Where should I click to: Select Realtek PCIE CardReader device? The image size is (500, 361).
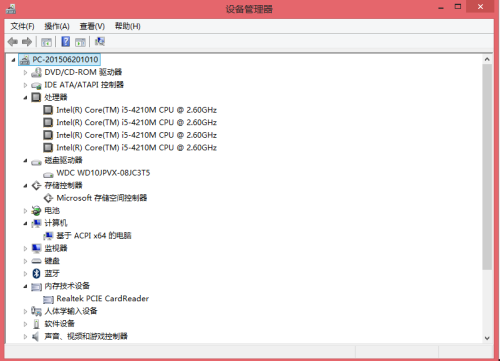coord(103,299)
